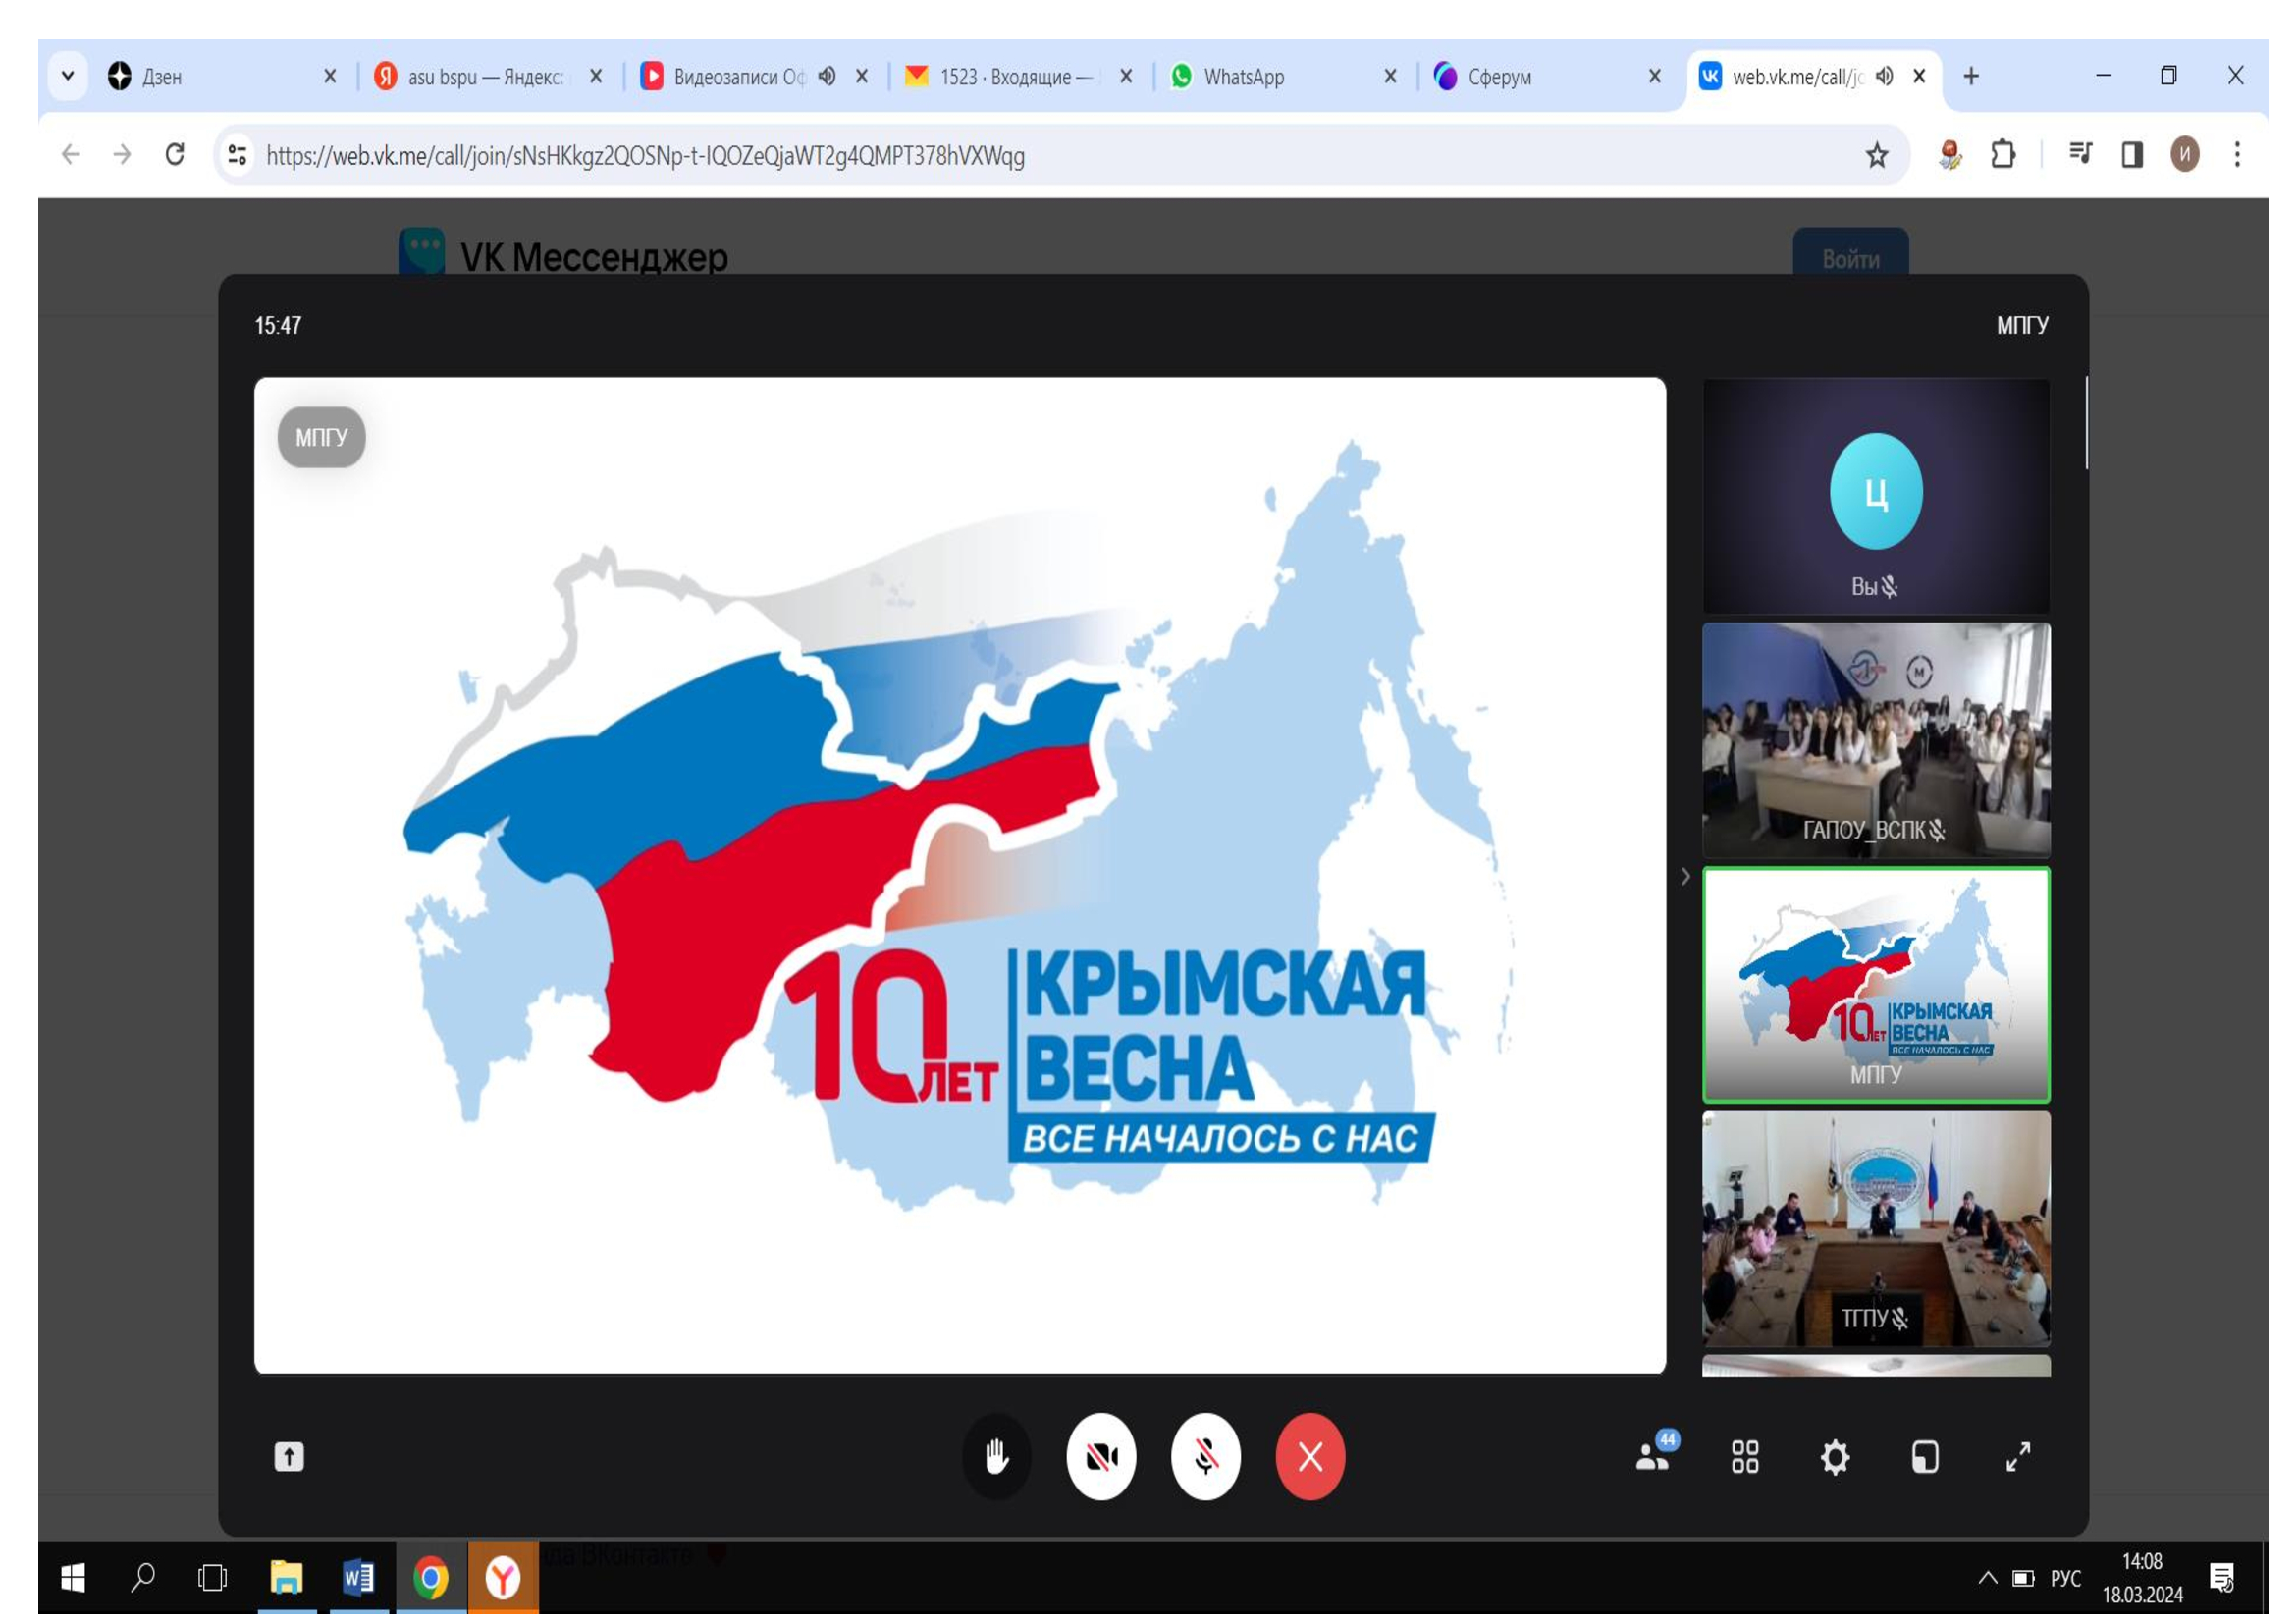This screenshot has height=1624, width=2296.
Task: Open picture-in-picture mini window mode
Action: pyautogui.click(x=1925, y=1457)
